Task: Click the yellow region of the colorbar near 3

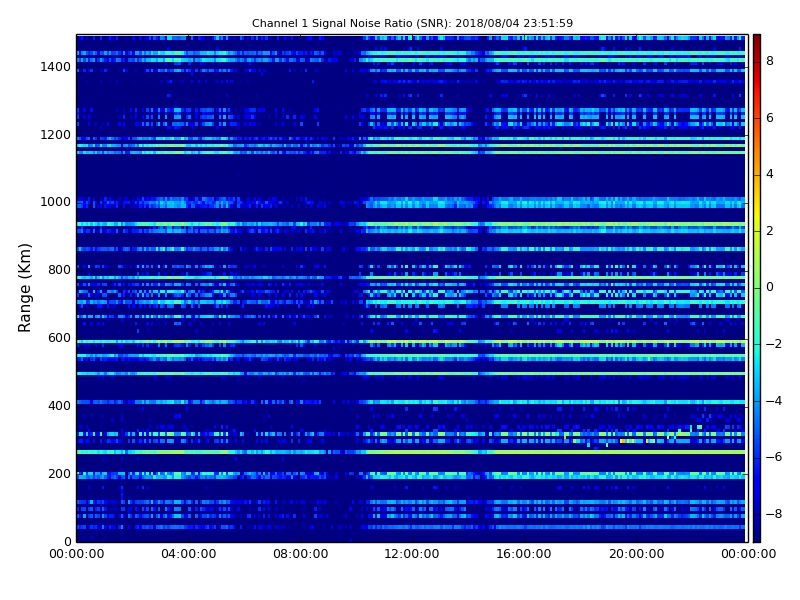Action: pyautogui.click(x=757, y=203)
